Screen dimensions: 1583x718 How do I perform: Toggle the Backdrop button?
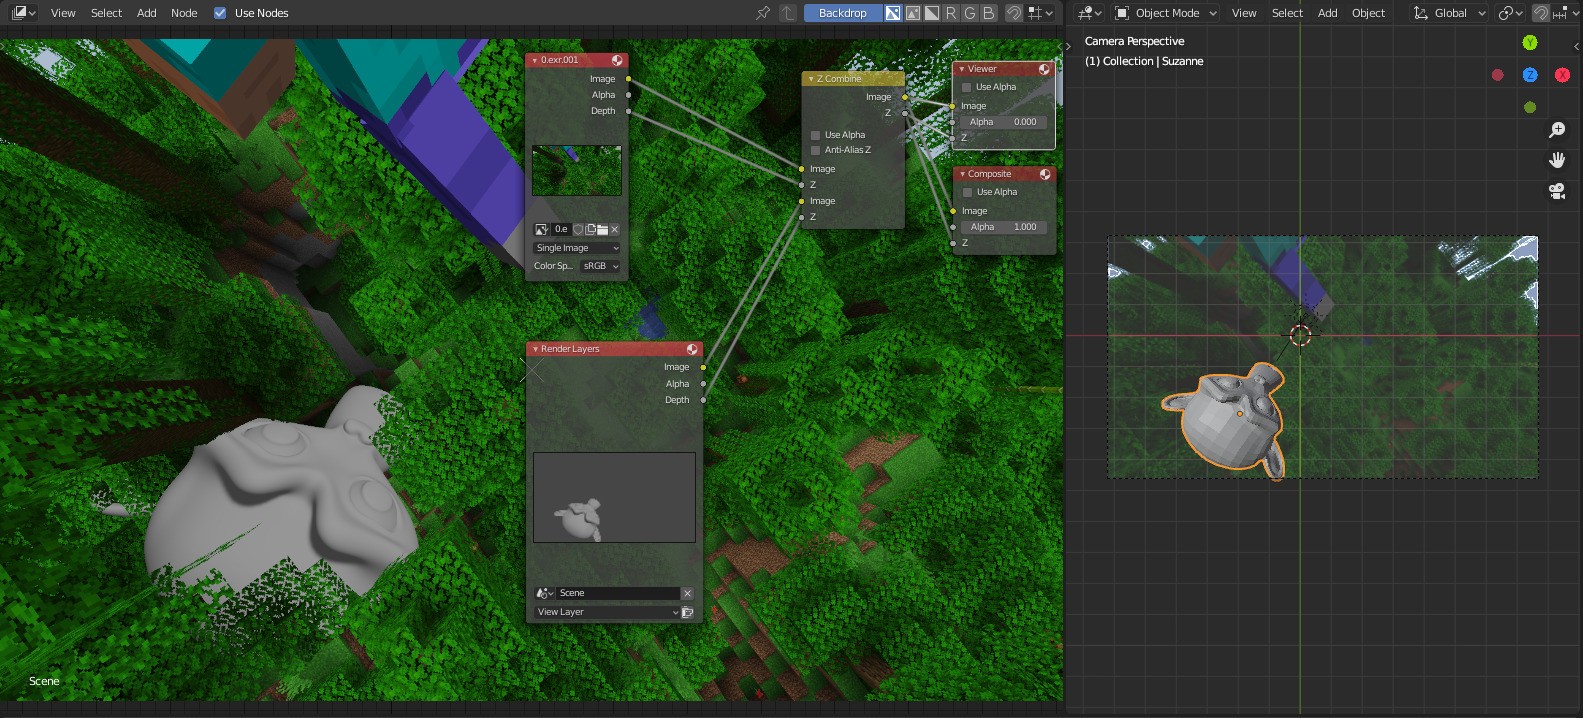coord(842,13)
